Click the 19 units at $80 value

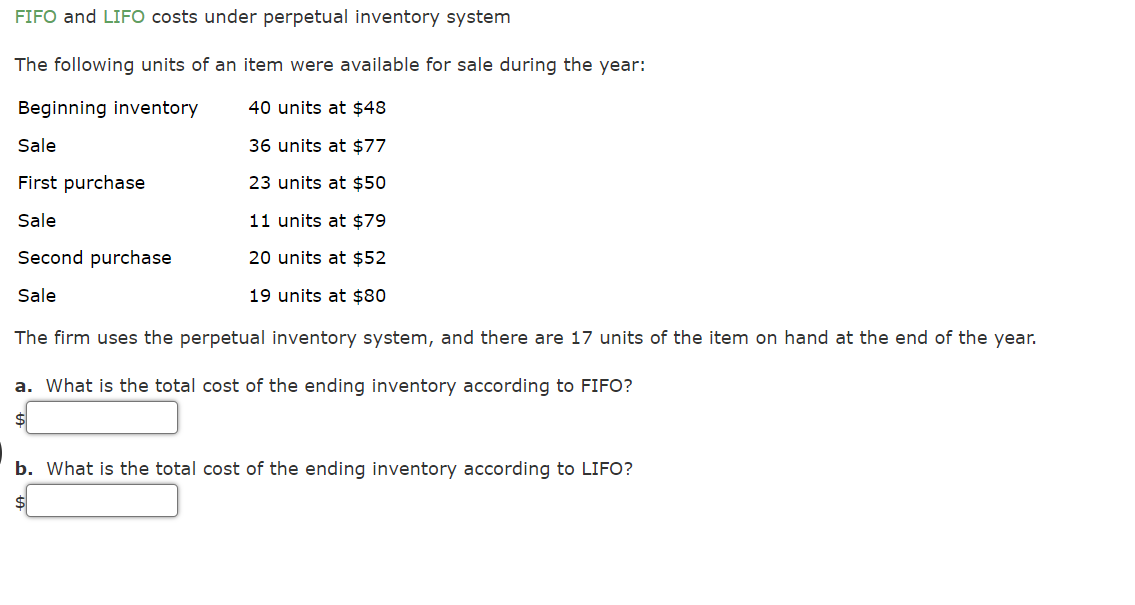coord(317,295)
